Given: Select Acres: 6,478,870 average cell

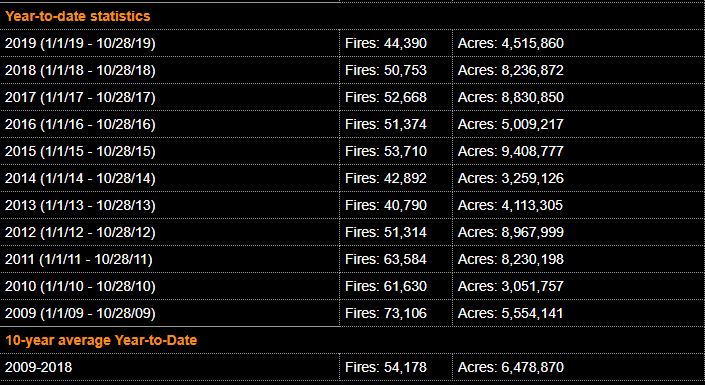Looking at the screenshot, I should 511,367.
